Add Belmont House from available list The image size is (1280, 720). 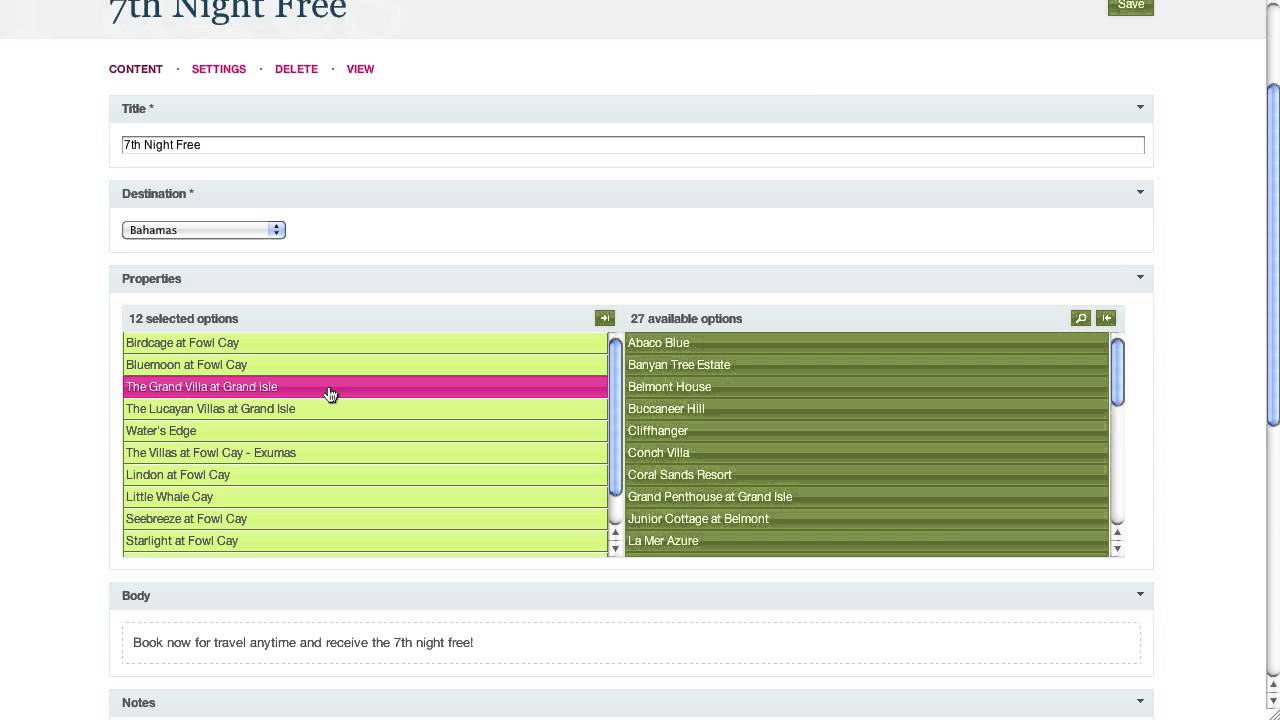pos(867,387)
